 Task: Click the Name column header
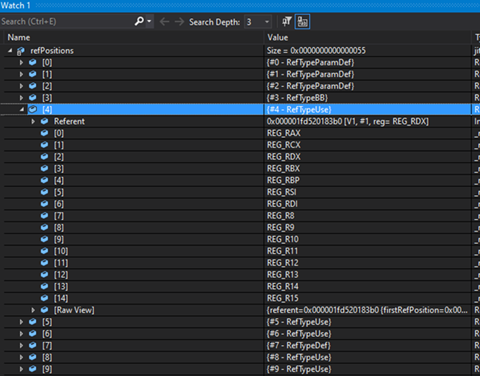click(19, 38)
